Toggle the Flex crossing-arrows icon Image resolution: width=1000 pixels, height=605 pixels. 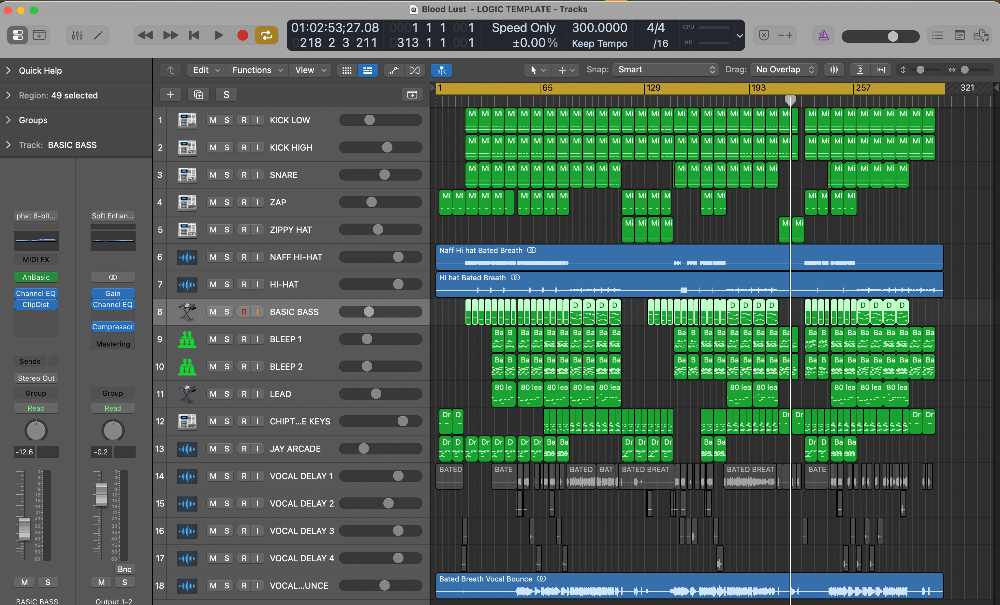tap(415, 70)
